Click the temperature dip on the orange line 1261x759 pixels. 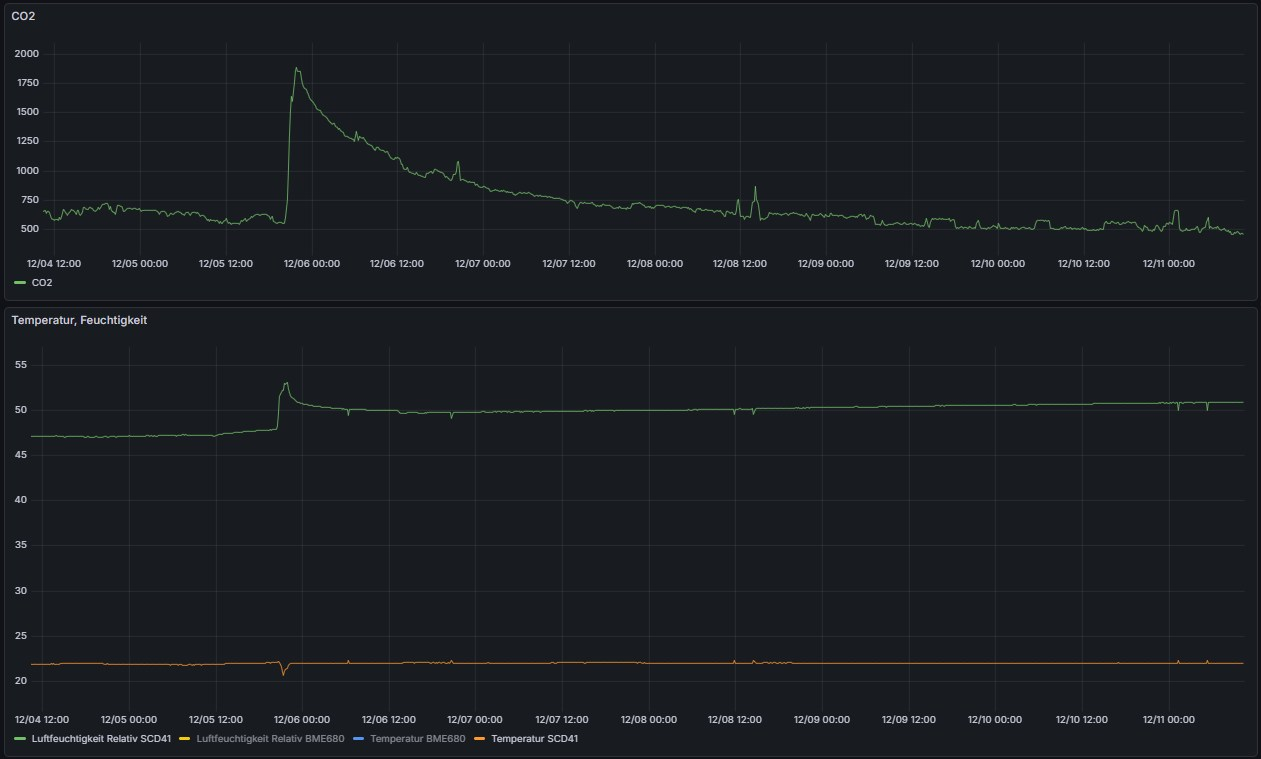click(283, 674)
